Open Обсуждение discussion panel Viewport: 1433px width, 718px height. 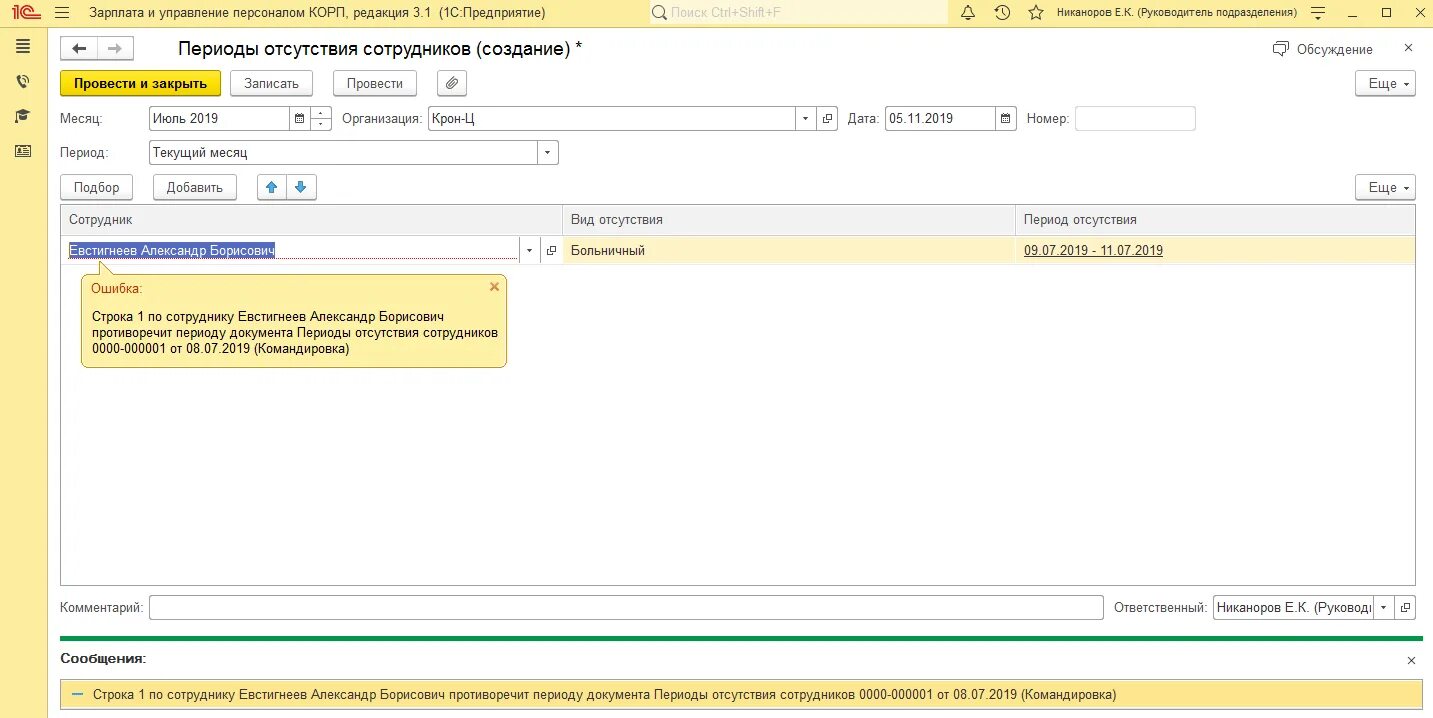coord(1322,49)
